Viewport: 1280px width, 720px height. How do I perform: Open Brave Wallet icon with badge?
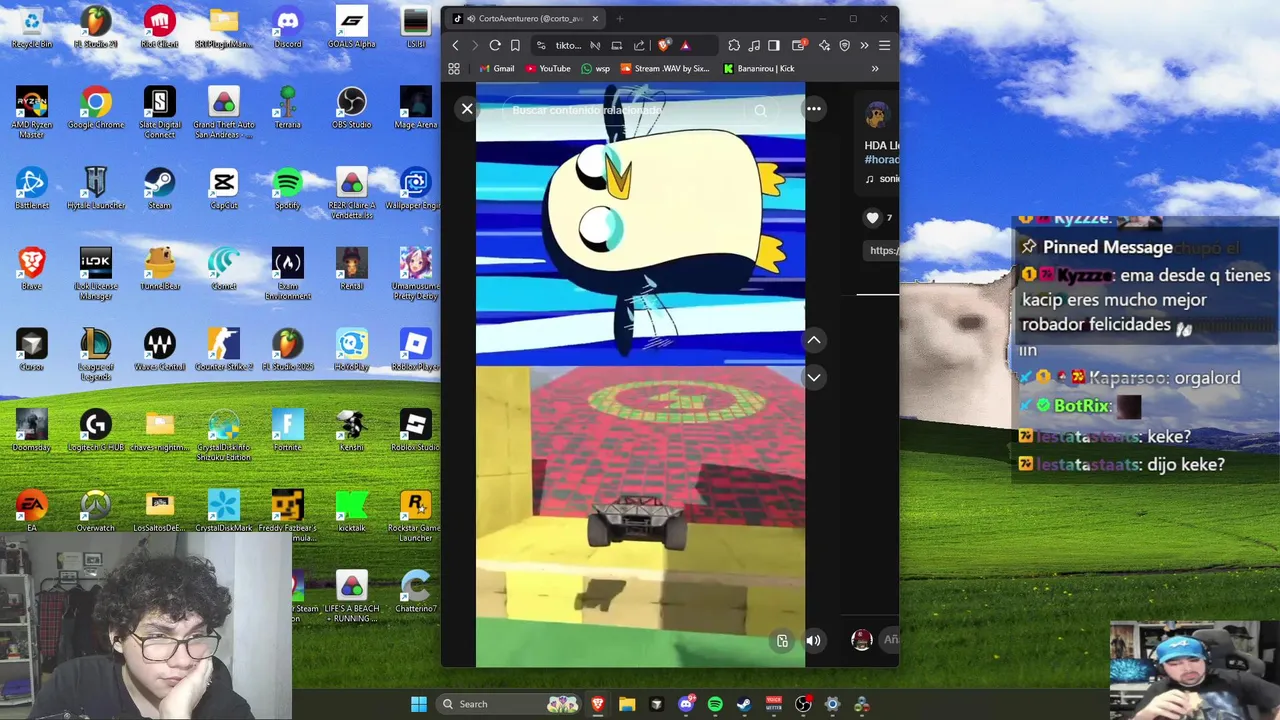click(x=799, y=45)
